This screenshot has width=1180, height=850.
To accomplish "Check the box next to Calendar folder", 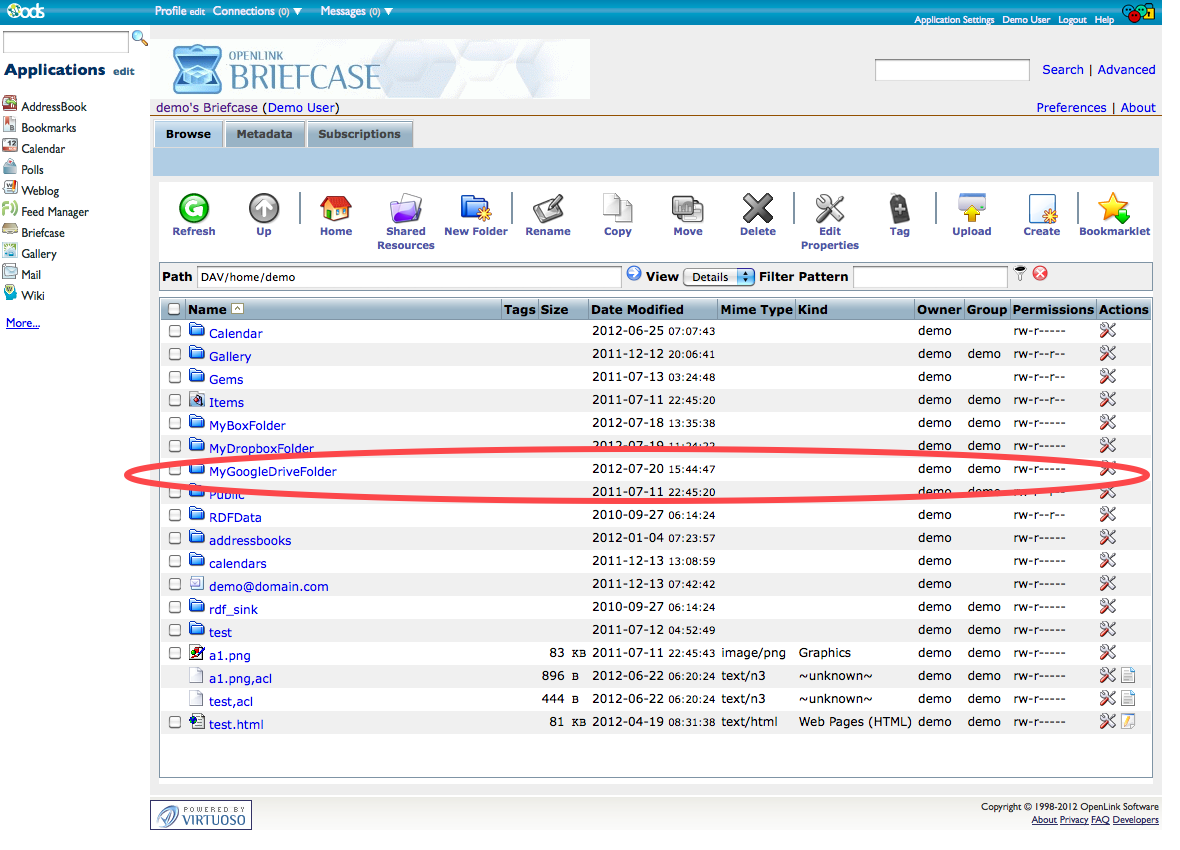I will [x=175, y=331].
